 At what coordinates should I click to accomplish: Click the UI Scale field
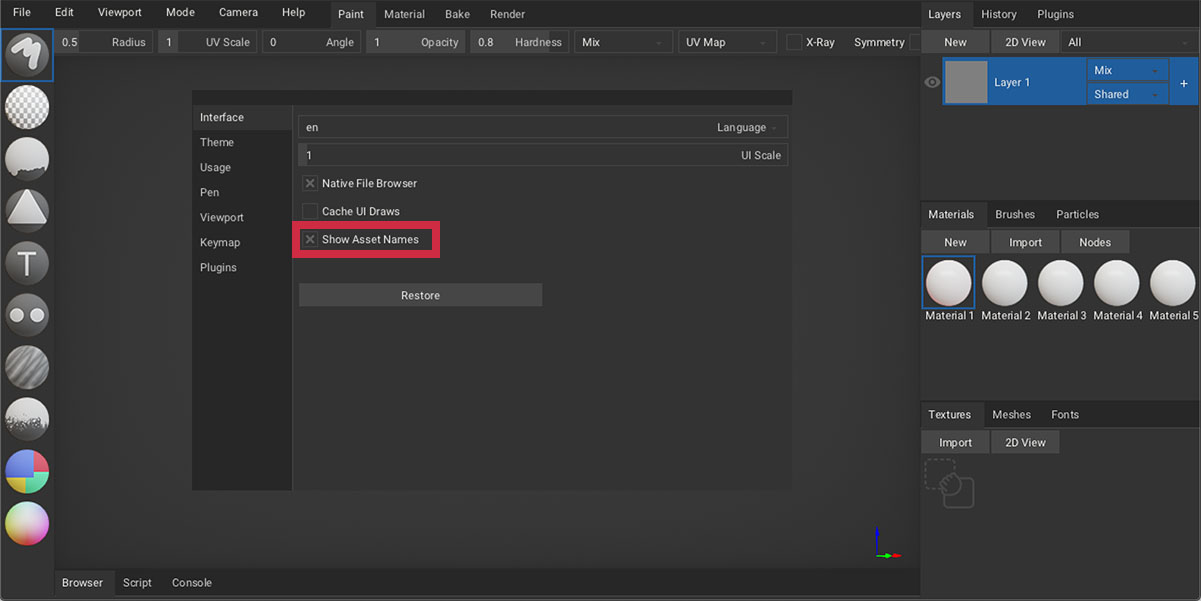click(x=543, y=155)
